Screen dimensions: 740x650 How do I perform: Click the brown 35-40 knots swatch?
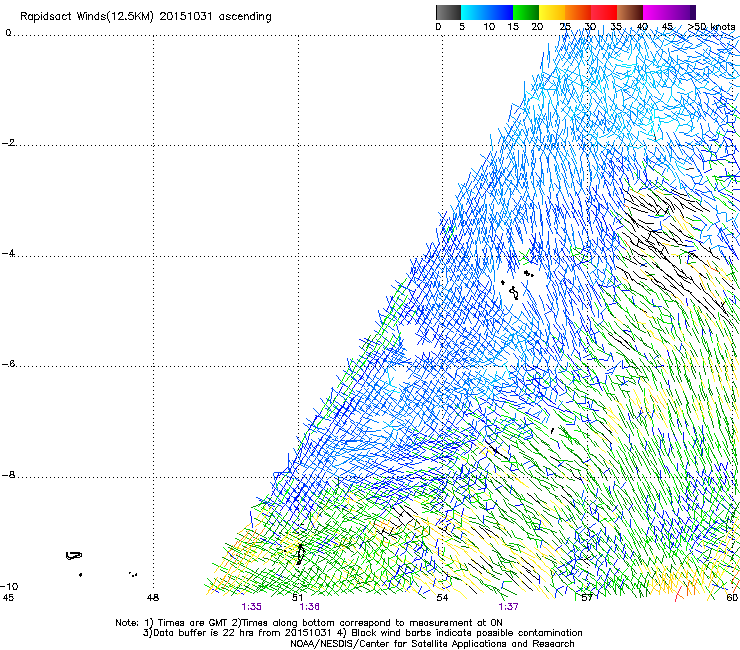pyautogui.click(x=630, y=12)
